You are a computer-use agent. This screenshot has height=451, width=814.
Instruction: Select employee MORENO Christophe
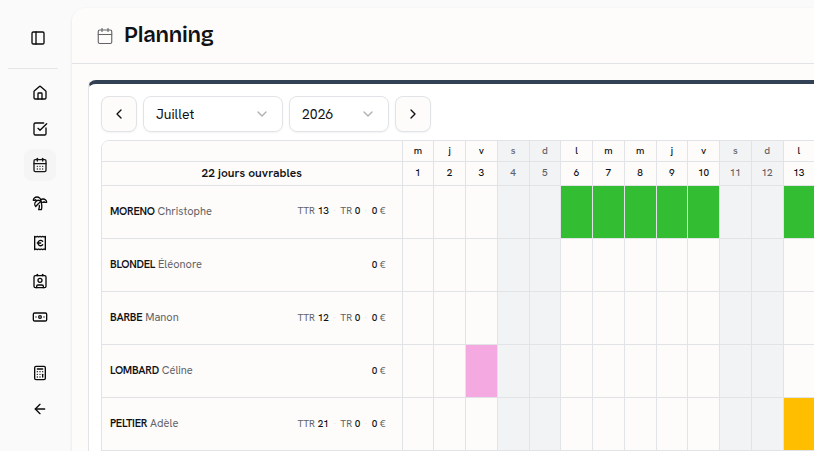(161, 211)
